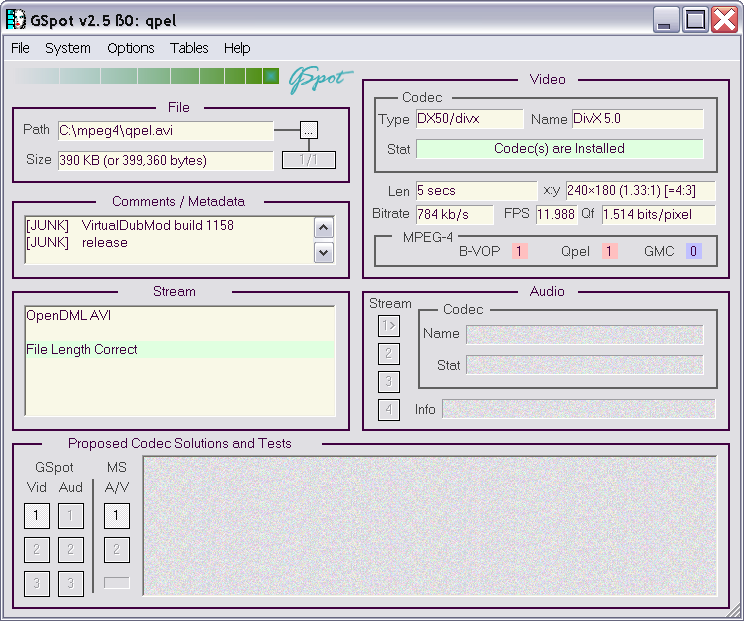
Task: Click the B-VOP indicator showing 1
Action: click(x=519, y=251)
